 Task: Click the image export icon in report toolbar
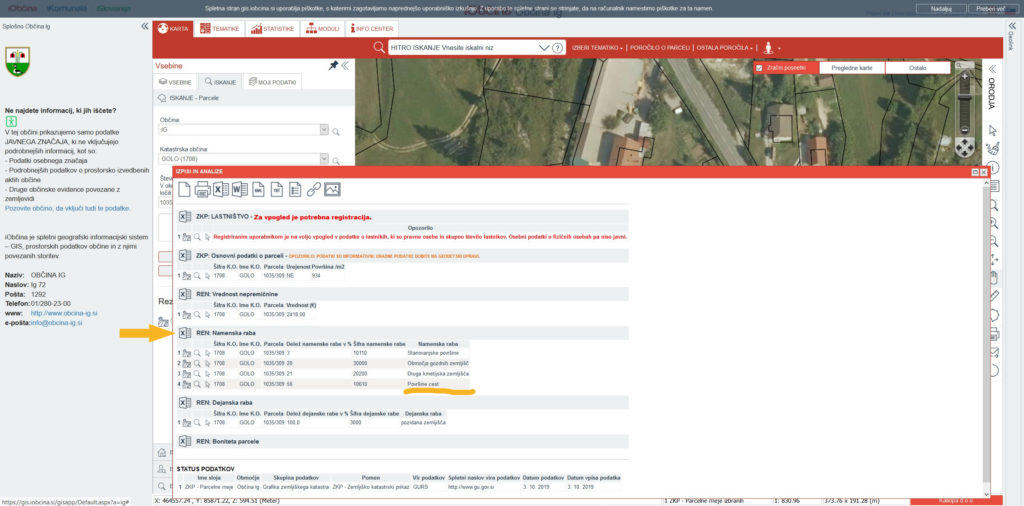(332, 189)
